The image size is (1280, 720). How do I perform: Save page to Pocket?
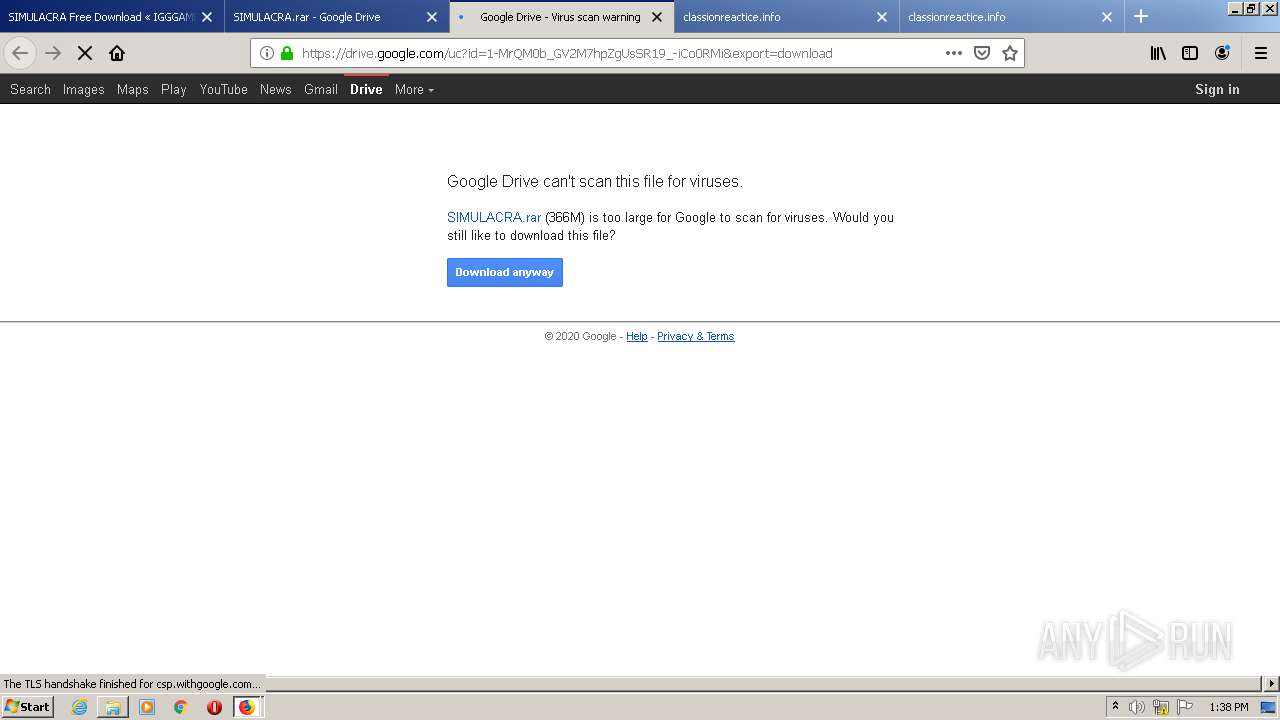(x=982, y=53)
